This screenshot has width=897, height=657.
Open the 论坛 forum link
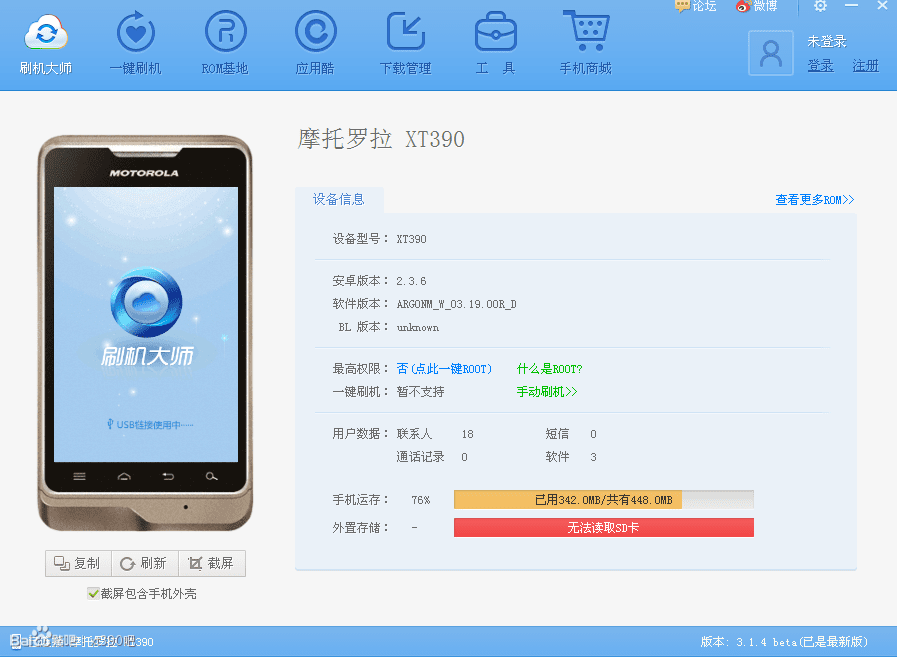(695, 6)
